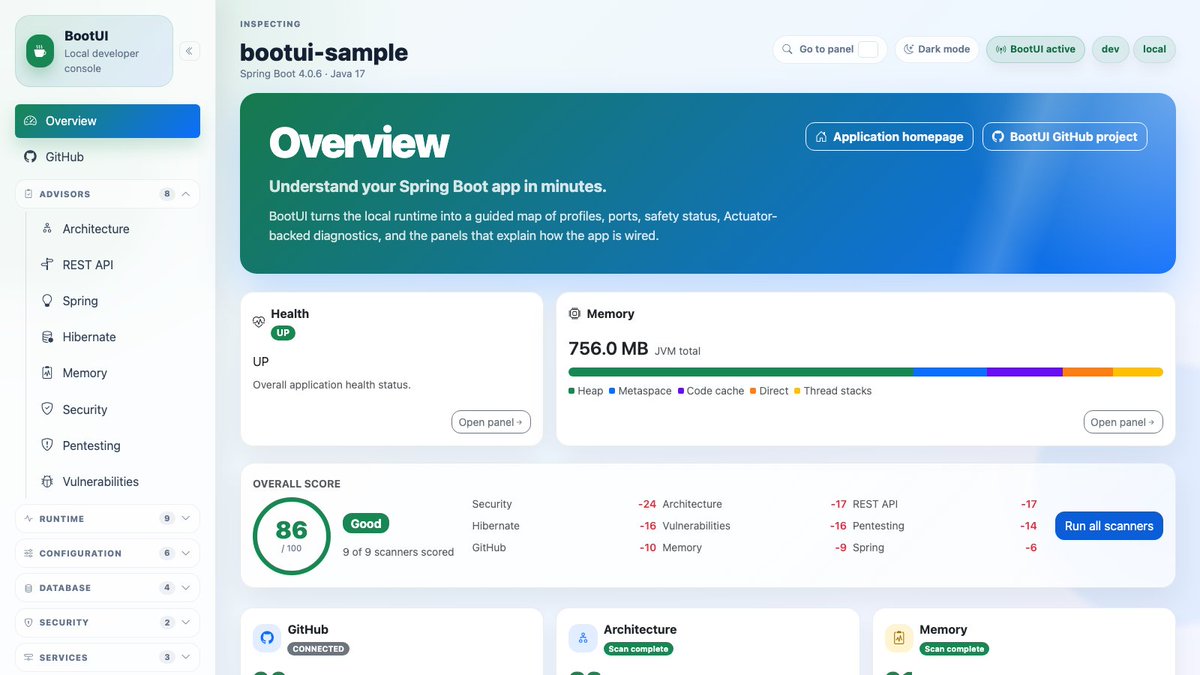
Task: Click the chip icon in the Memory card header
Action: (575, 314)
